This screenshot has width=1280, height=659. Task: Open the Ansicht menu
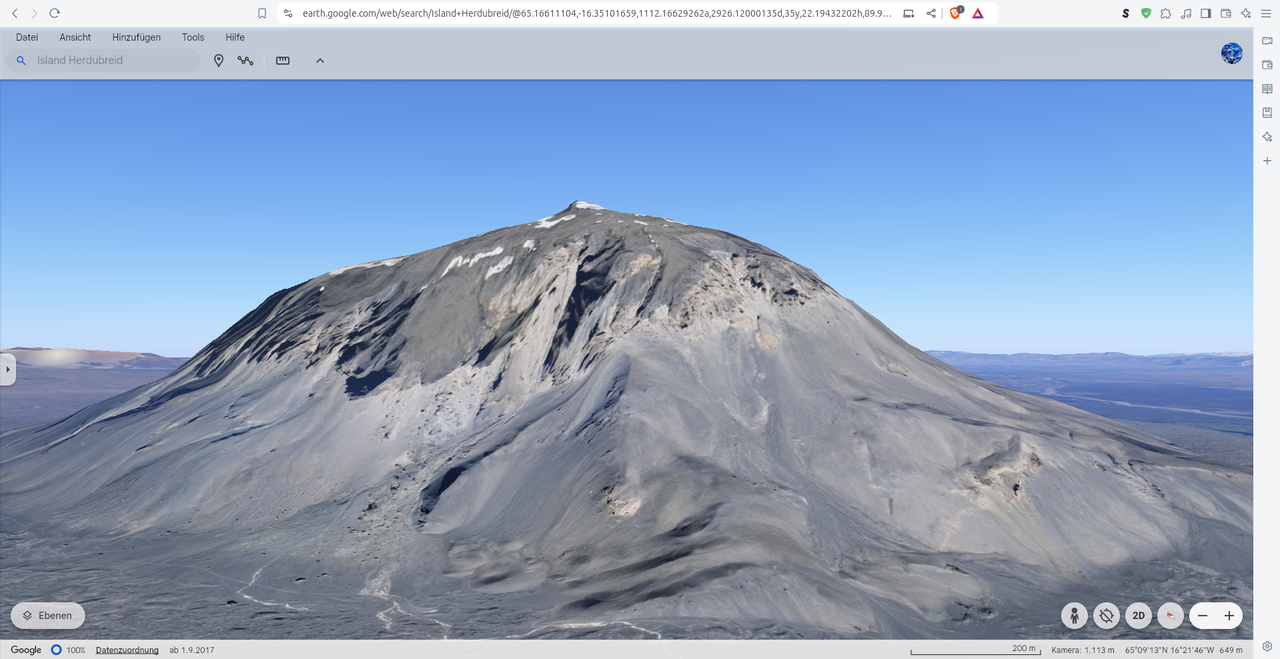point(75,37)
